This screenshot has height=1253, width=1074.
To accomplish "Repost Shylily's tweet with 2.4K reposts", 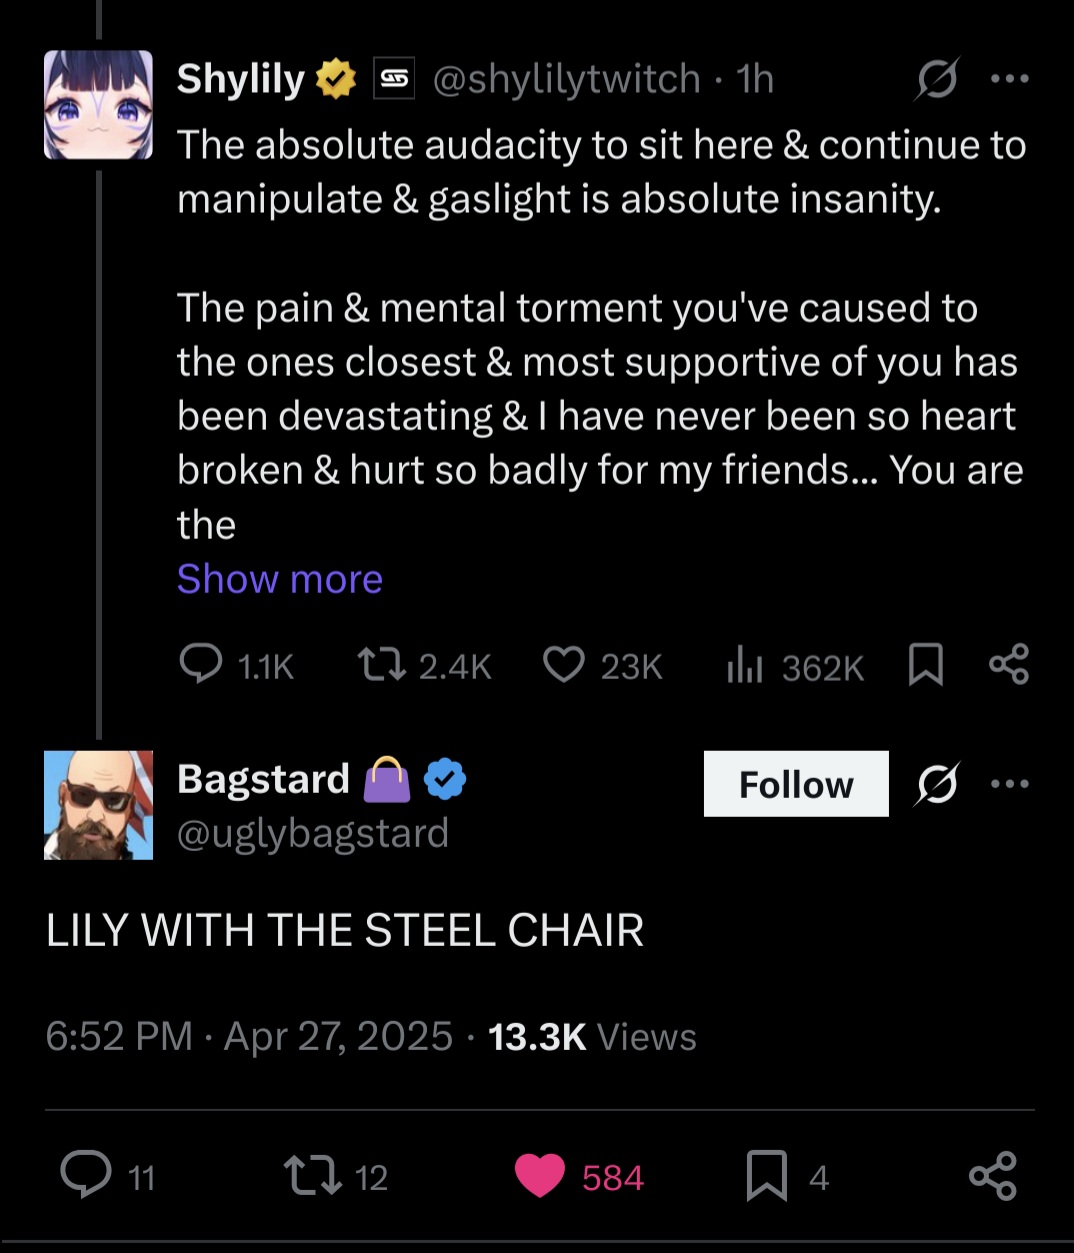I will pyautogui.click(x=382, y=665).
